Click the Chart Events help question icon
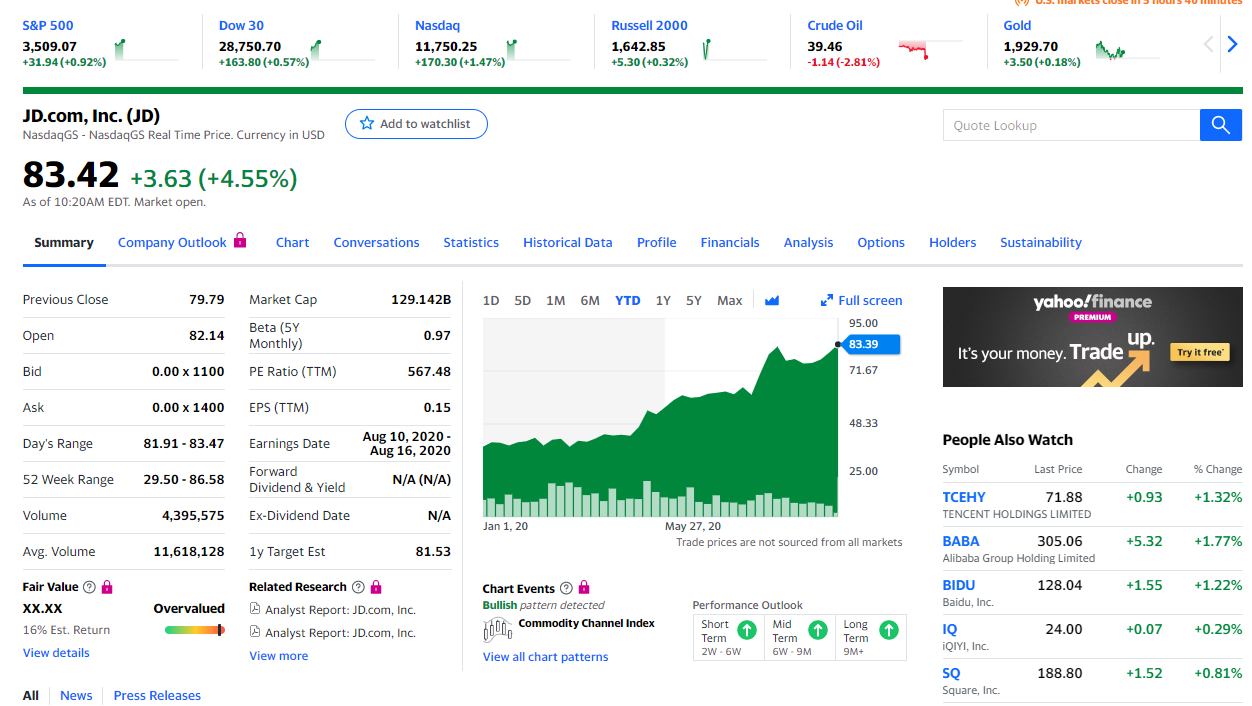This screenshot has width=1252, height=706. click(x=567, y=589)
